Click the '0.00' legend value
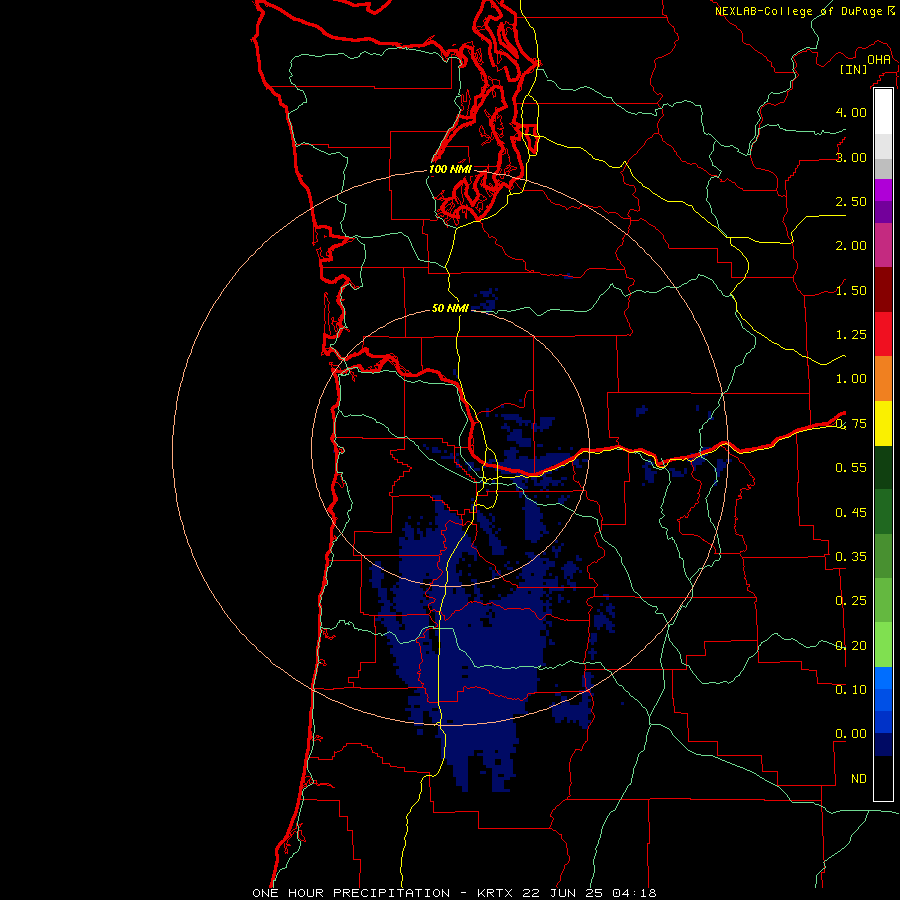Image resolution: width=900 pixels, height=900 pixels. tap(851, 734)
